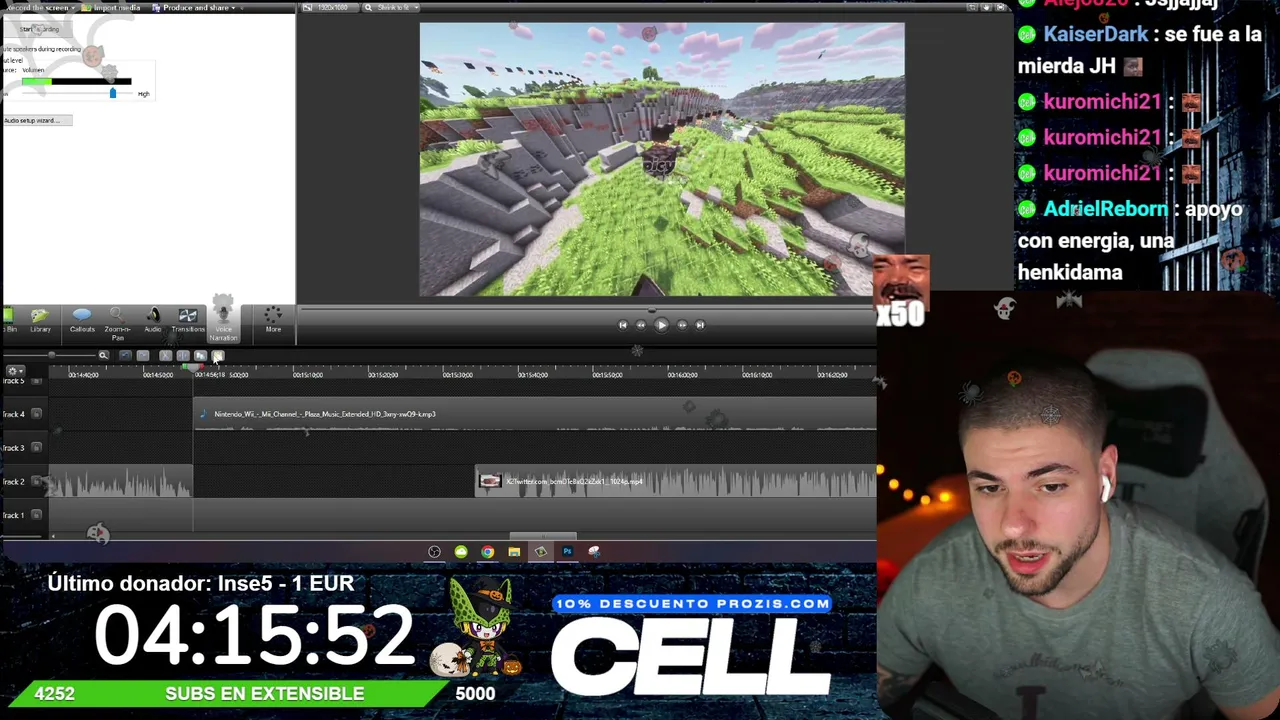
Task: Click the Start recording button
Action: [x=38, y=29]
